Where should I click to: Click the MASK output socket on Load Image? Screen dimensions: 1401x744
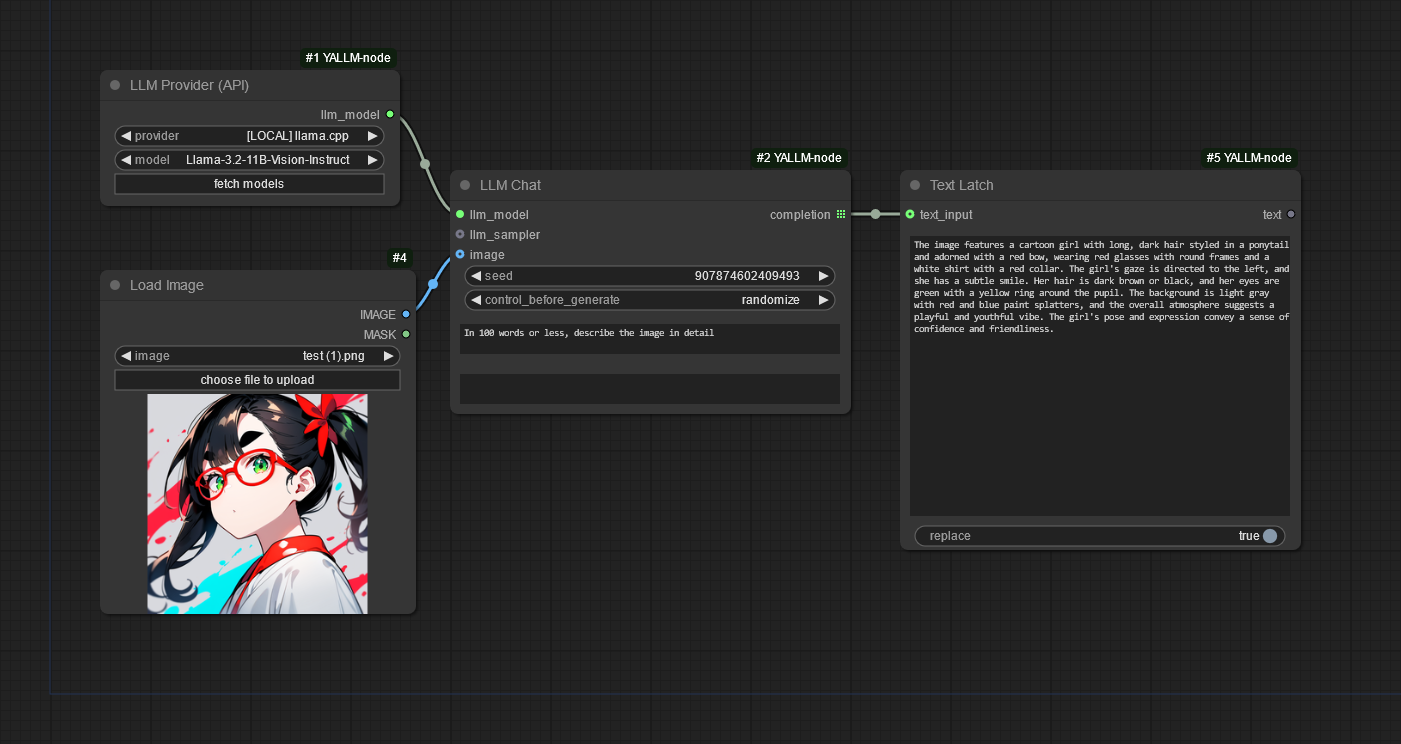tap(406, 334)
